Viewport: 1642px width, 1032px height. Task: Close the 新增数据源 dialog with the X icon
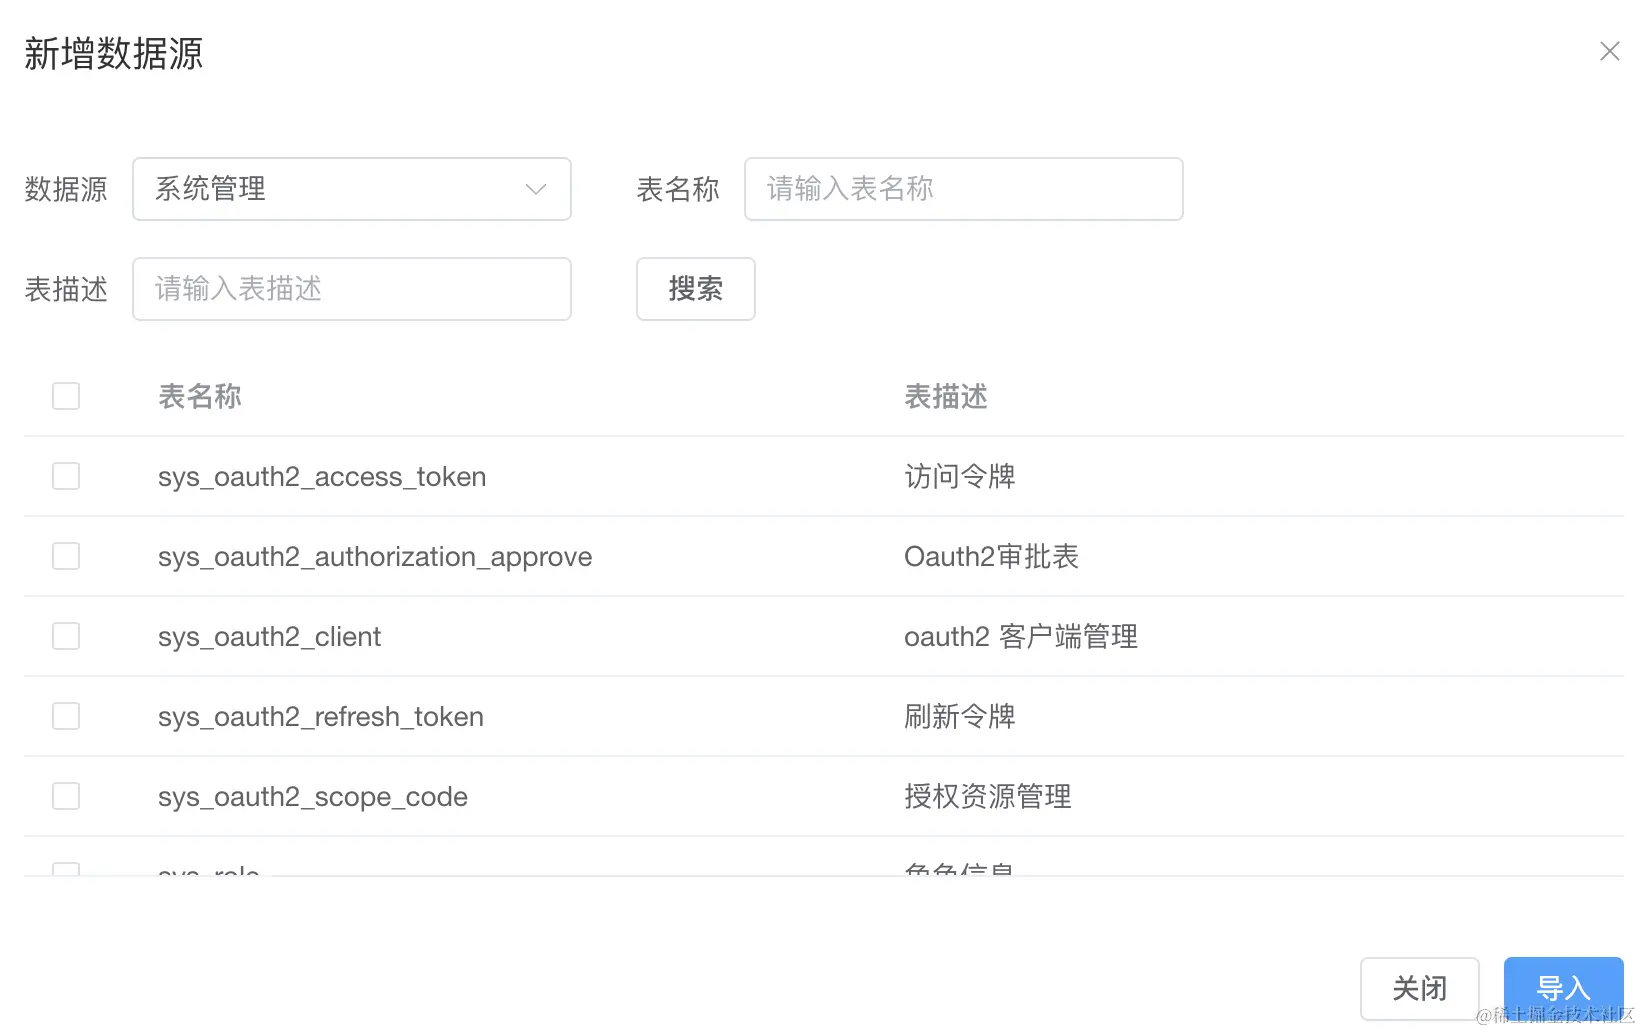tap(1609, 51)
